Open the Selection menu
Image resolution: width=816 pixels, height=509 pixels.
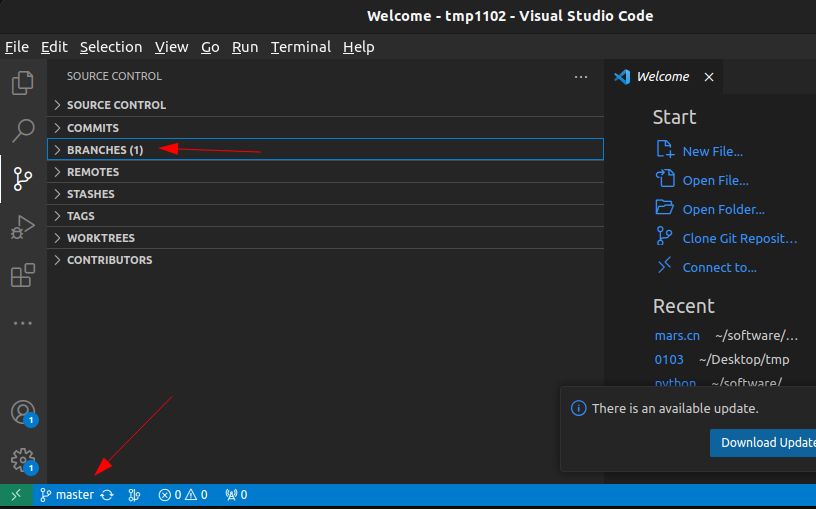(111, 47)
